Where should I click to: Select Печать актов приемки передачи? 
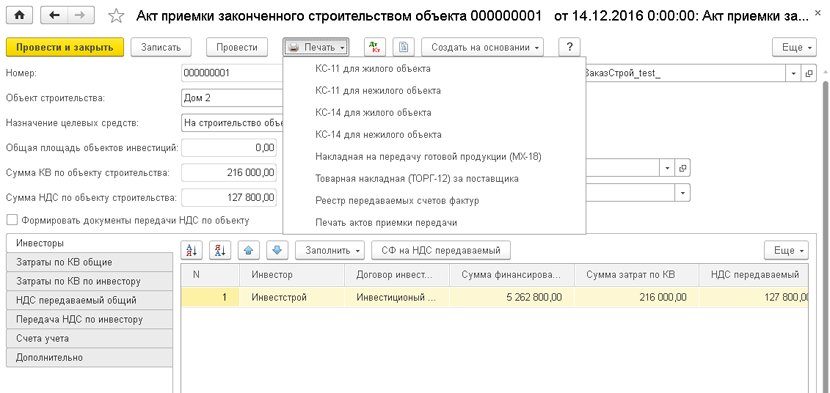(434, 223)
